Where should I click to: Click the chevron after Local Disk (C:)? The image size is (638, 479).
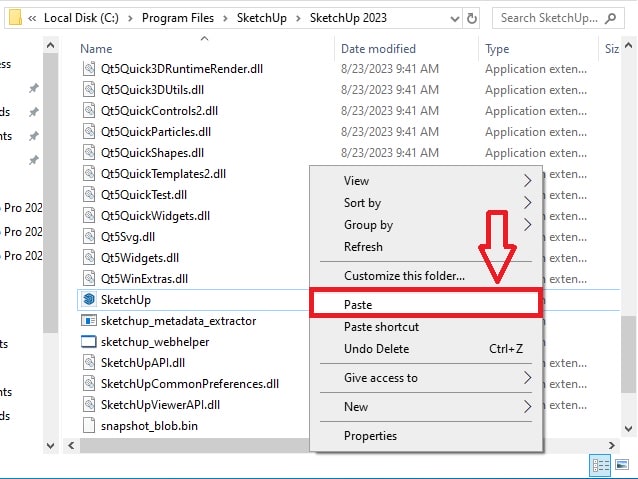[130, 18]
